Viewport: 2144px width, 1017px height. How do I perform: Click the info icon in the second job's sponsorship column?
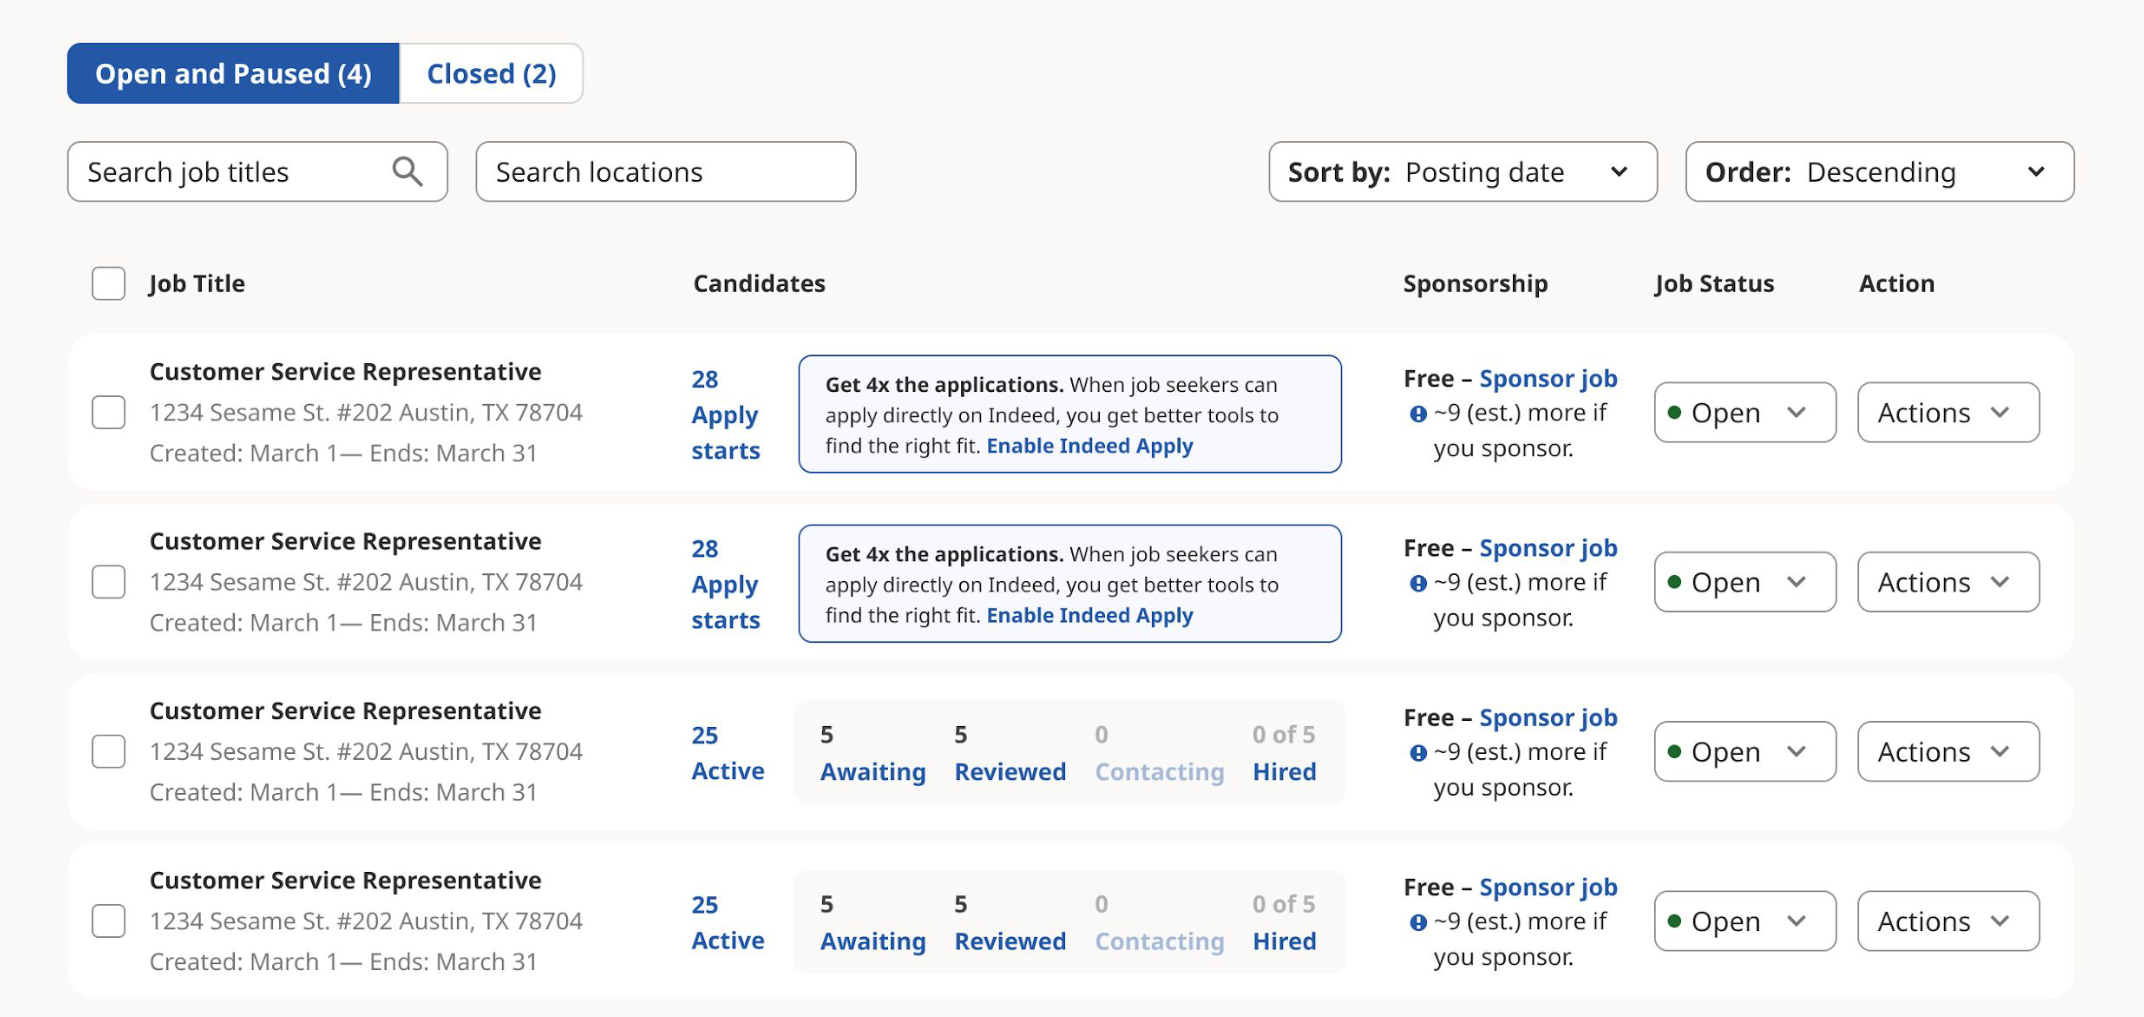pyautogui.click(x=1418, y=582)
